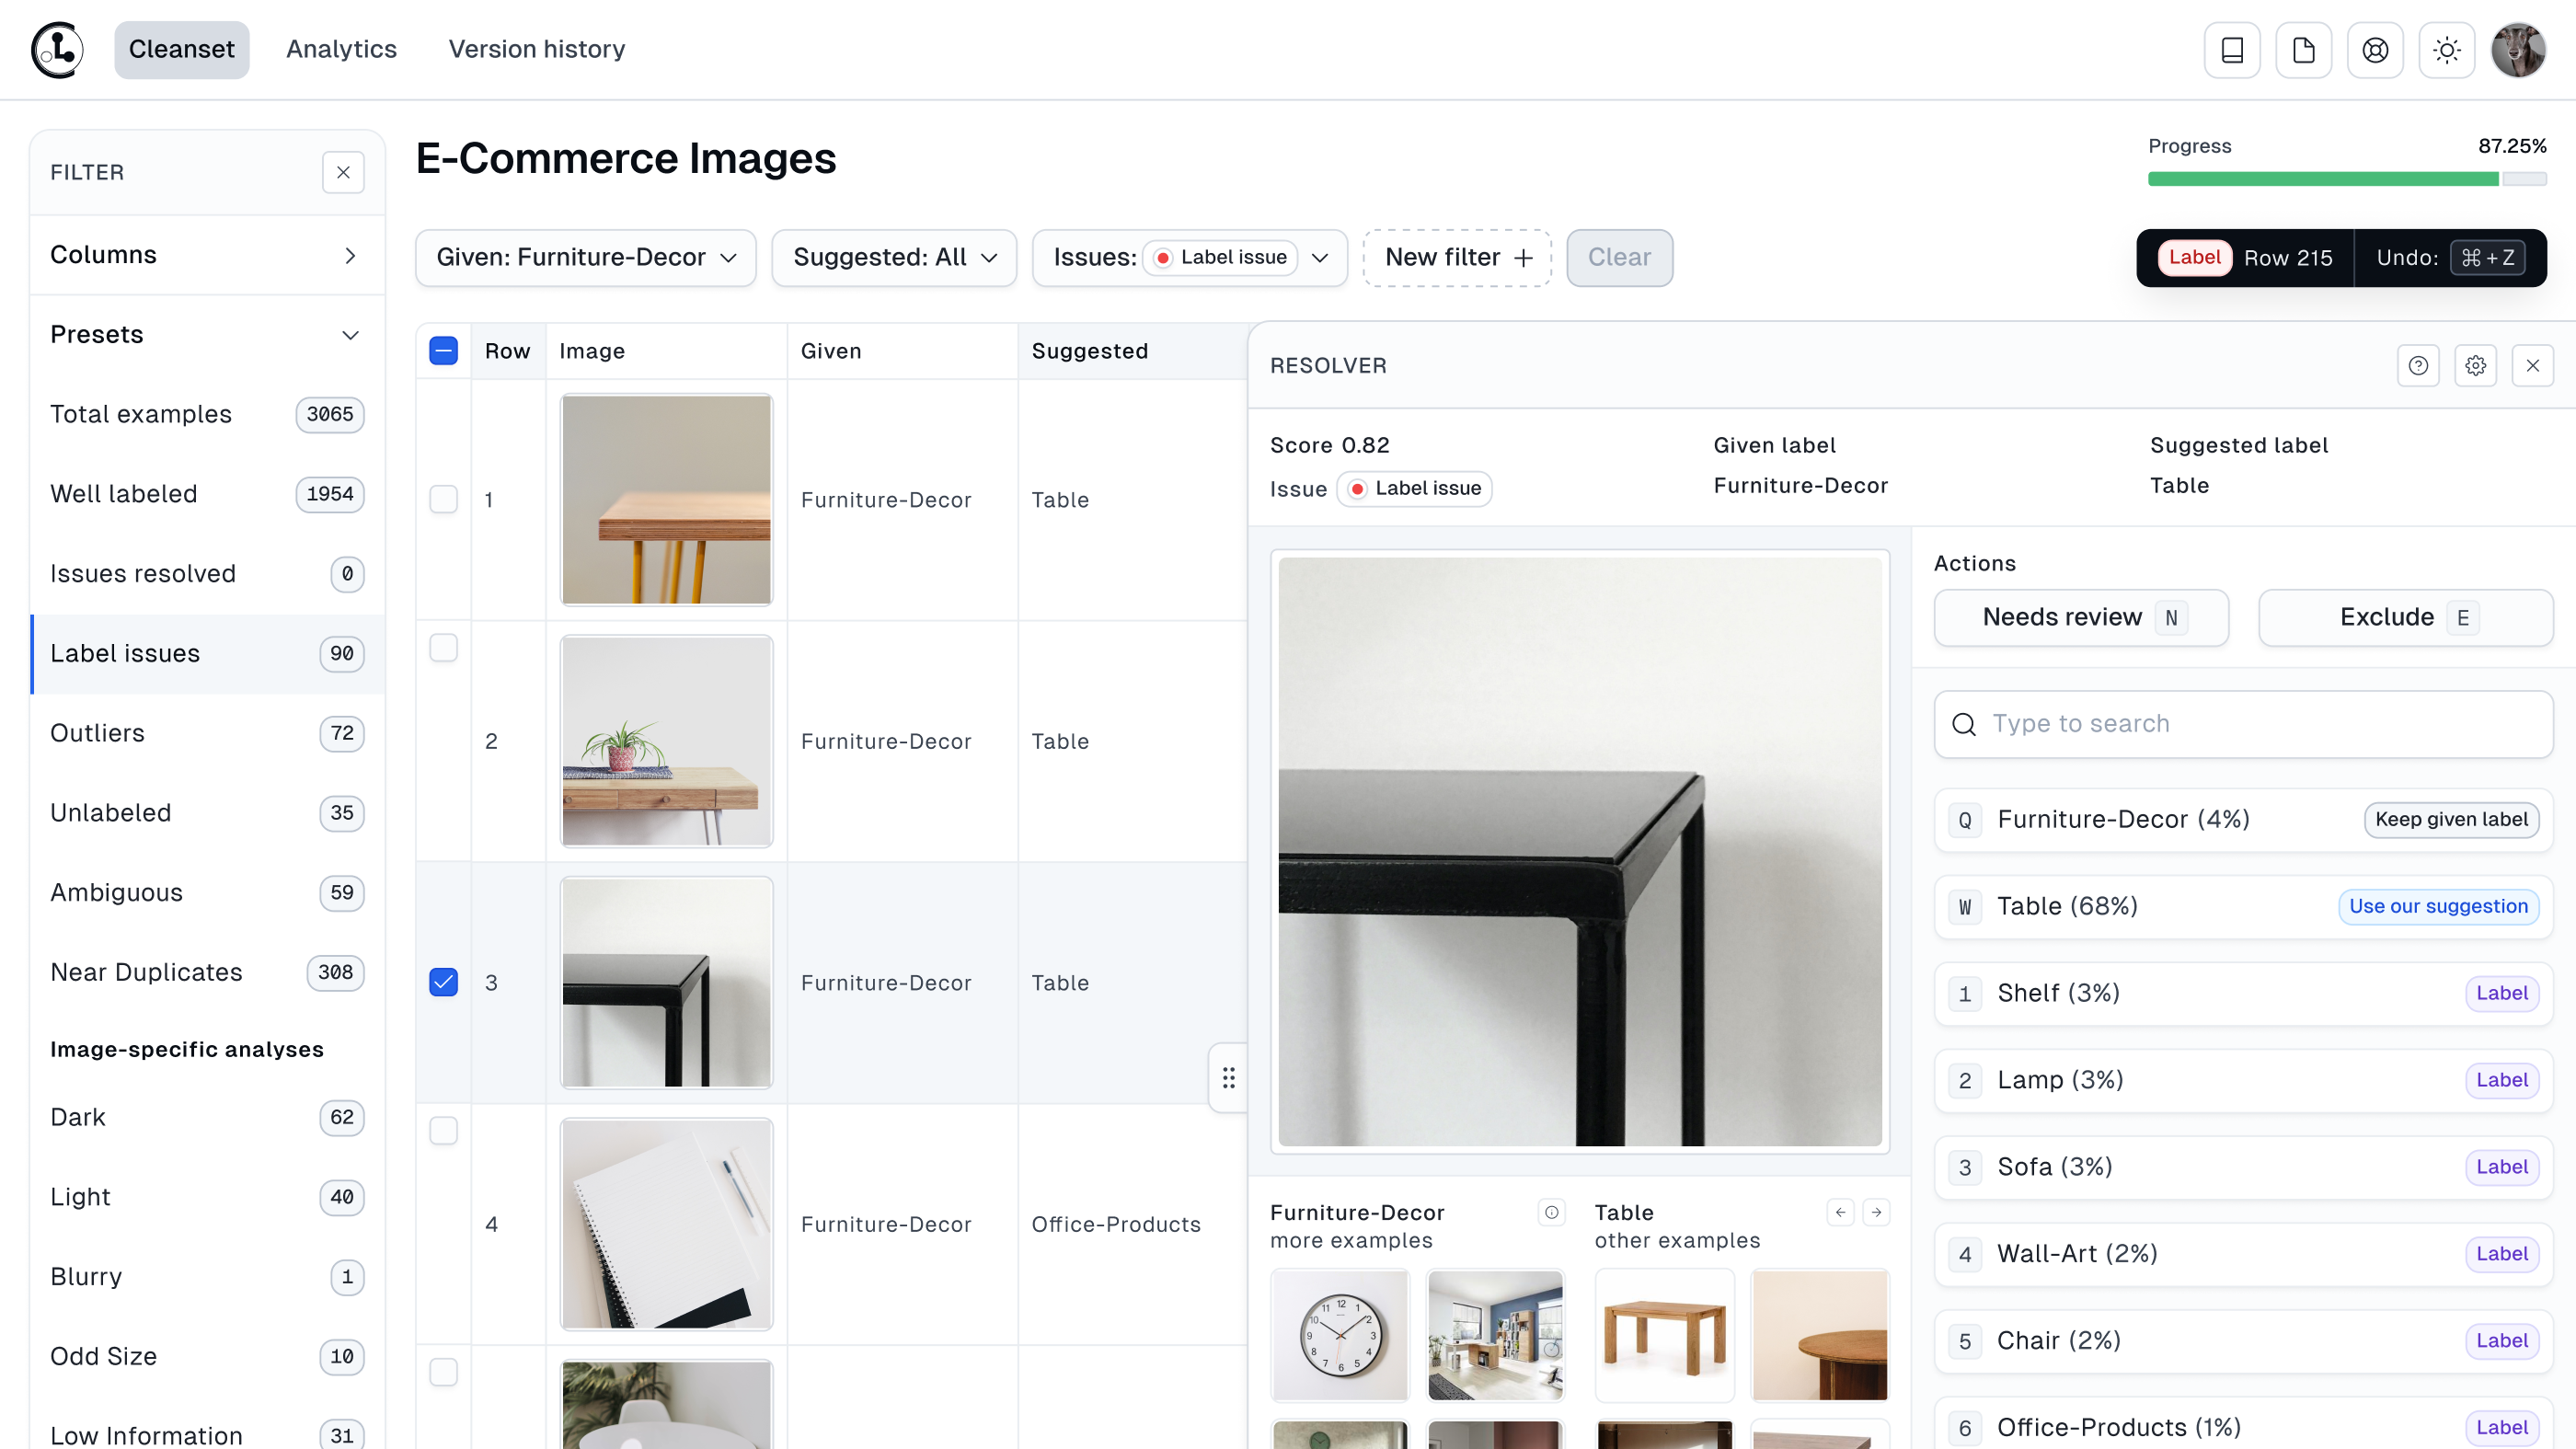Screen dimensions: 2576x1449
Task: Label as Sofa (3%)
Action: pos(2243,1168)
